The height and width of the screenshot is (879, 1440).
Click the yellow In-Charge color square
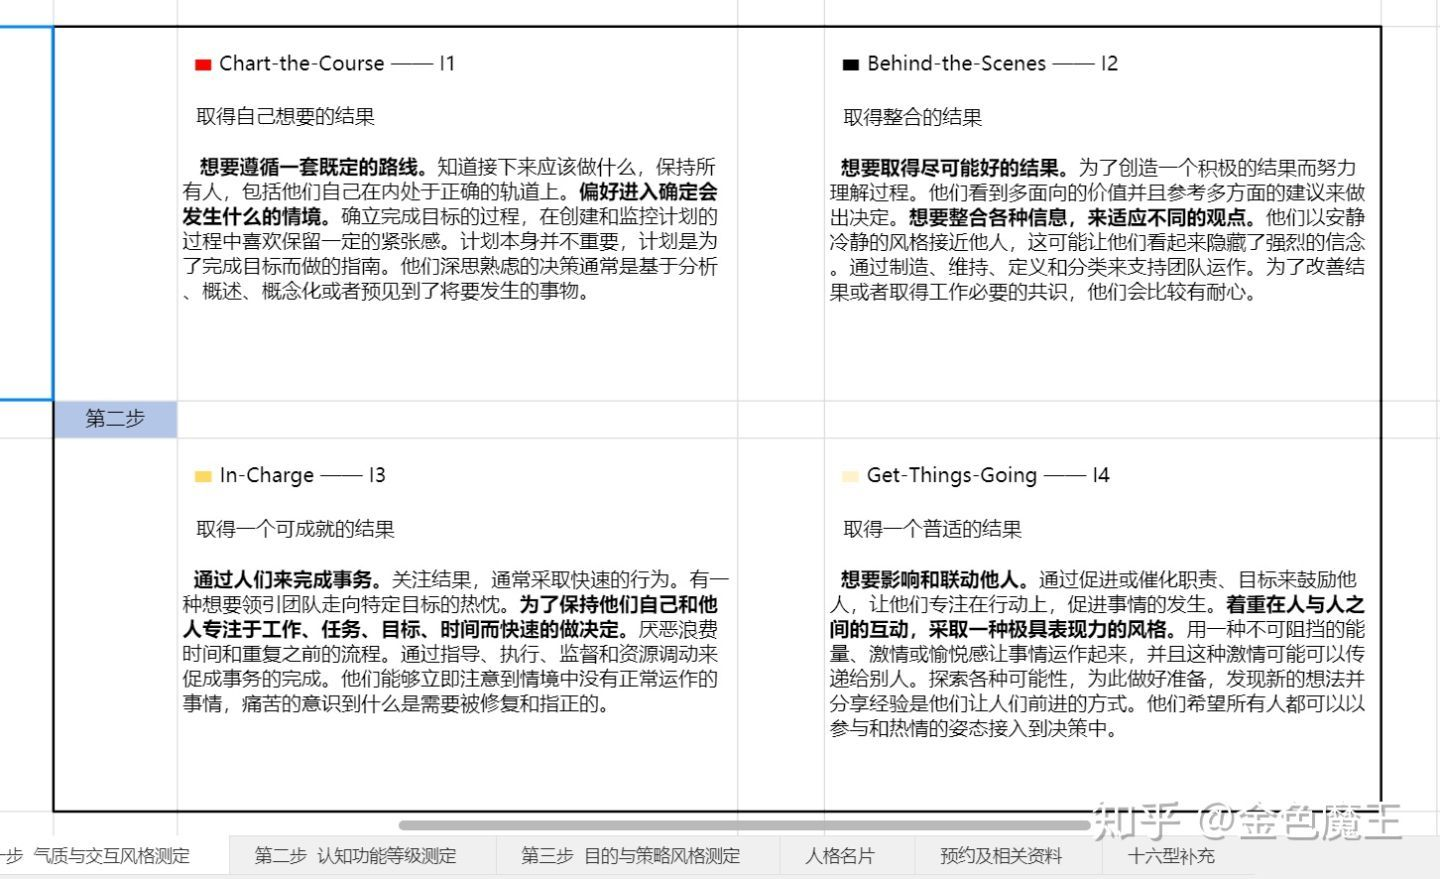tap(203, 477)
